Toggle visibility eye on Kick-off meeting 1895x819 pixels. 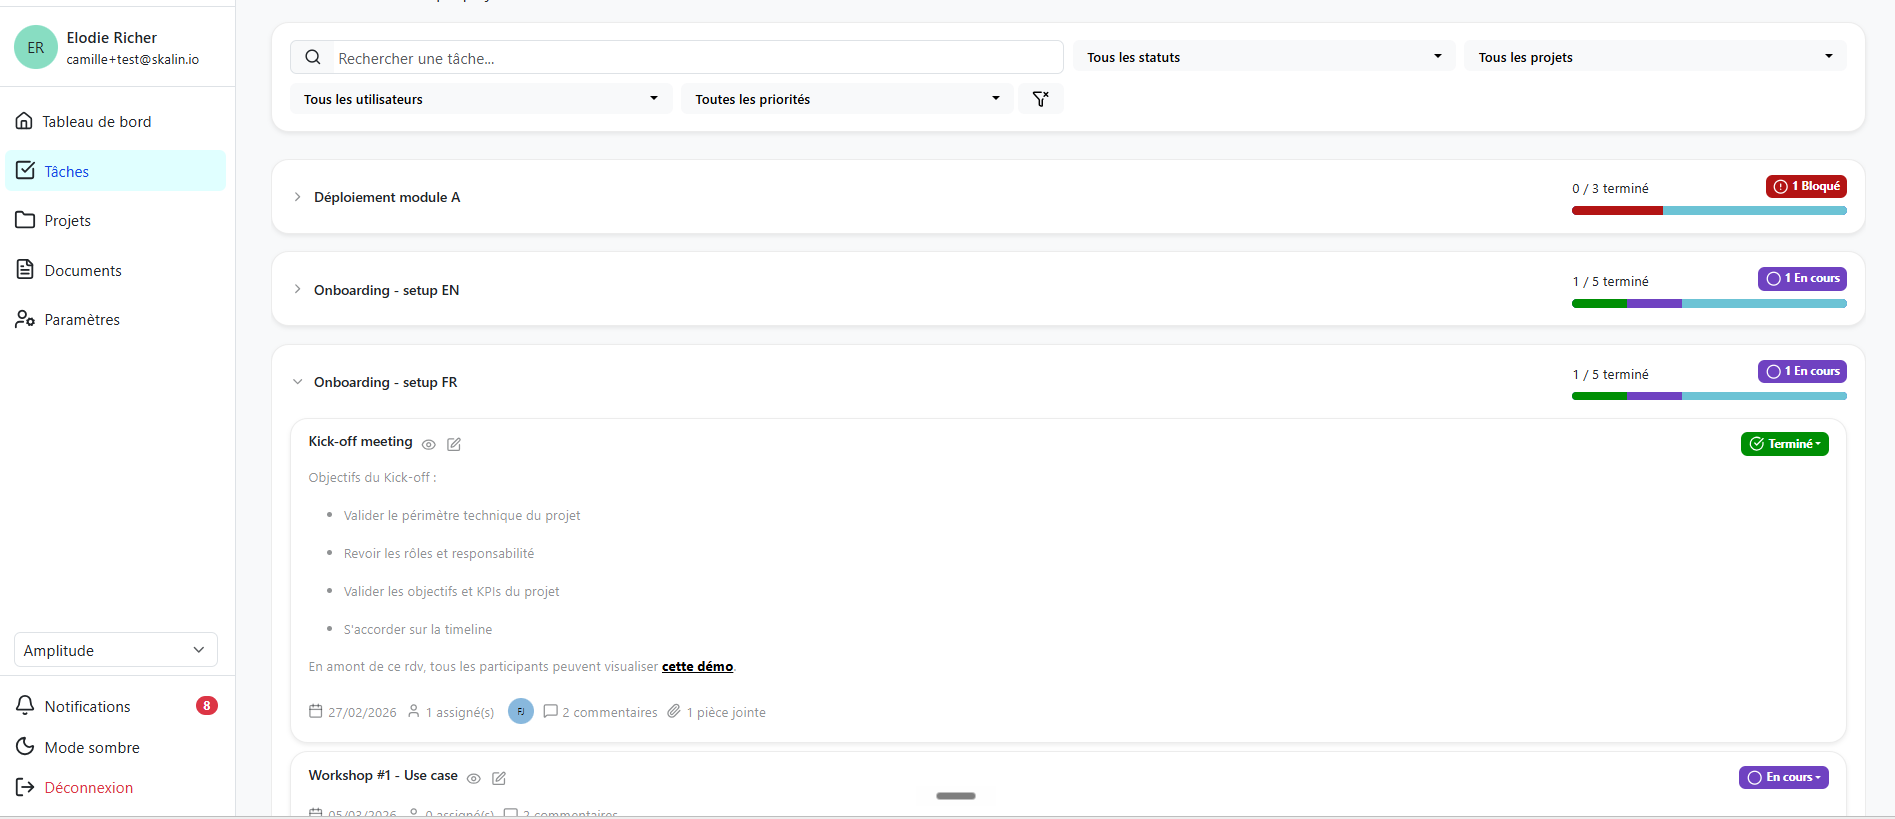429,444
